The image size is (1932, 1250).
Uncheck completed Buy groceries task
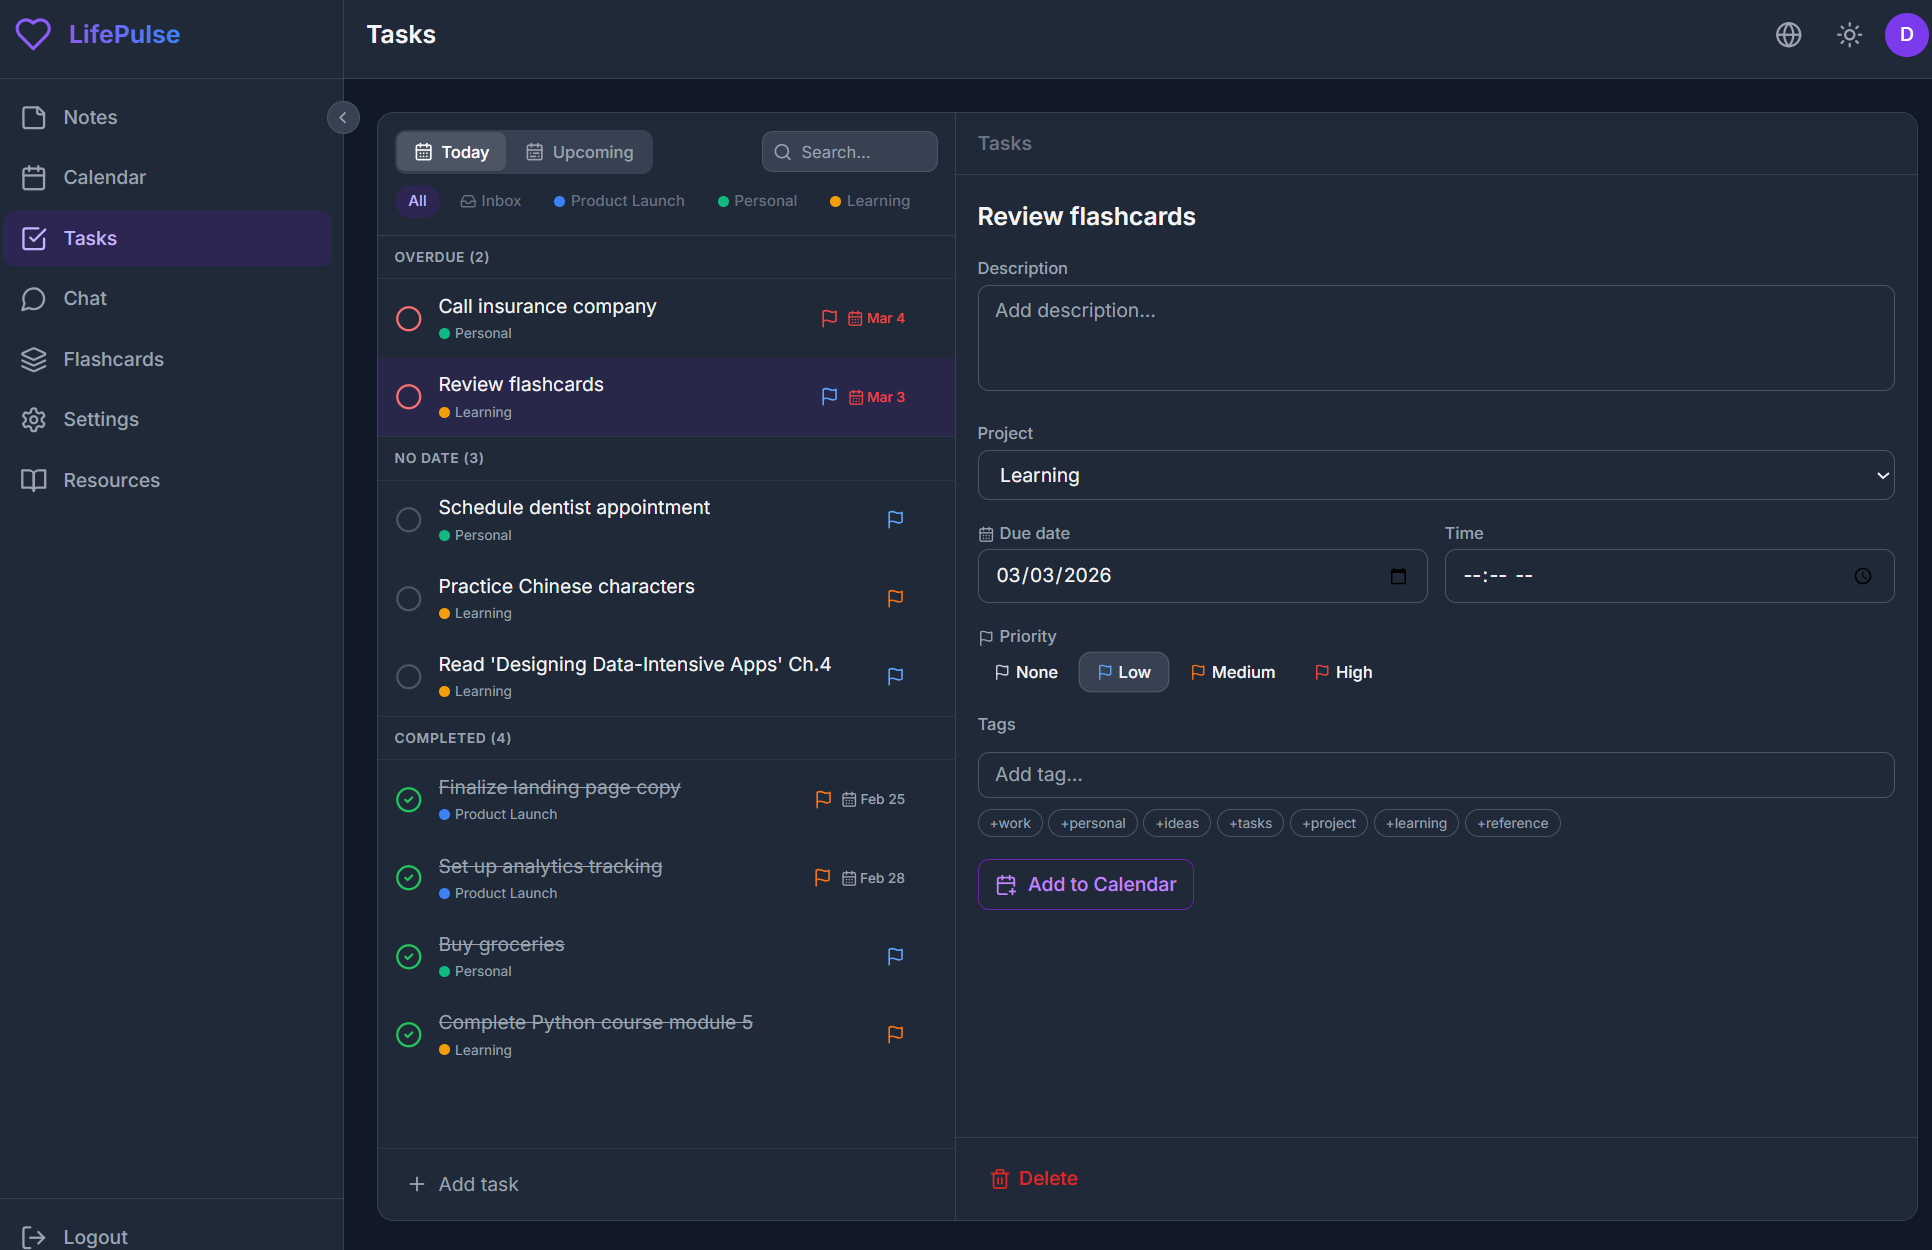click(x=409, y=957)
